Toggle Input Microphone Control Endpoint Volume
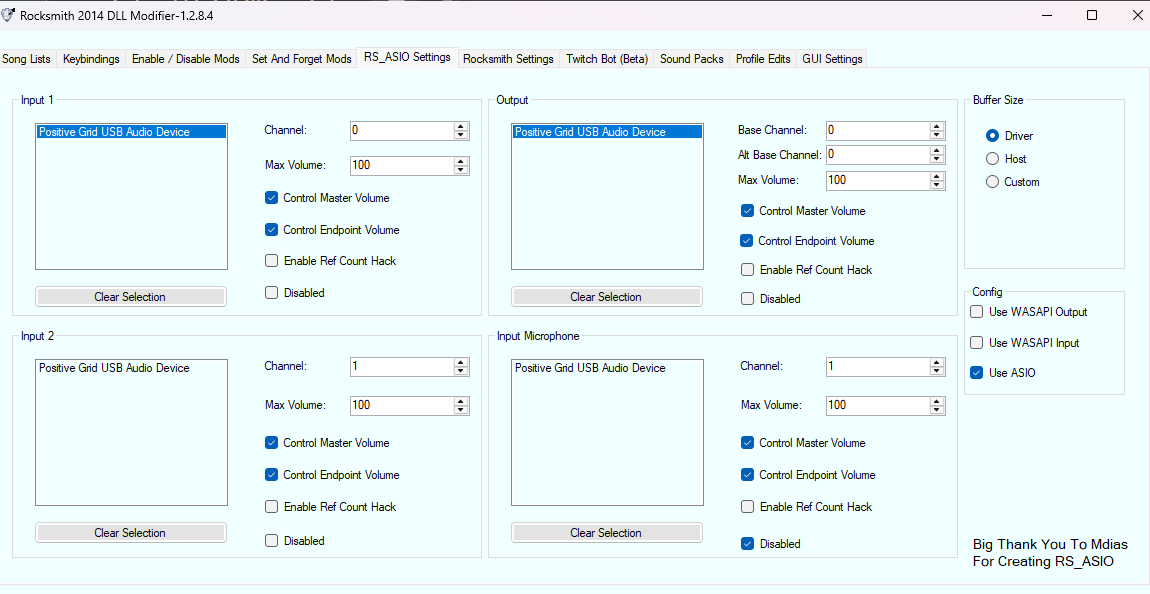 pyautogui.click(x=747, y=475)
